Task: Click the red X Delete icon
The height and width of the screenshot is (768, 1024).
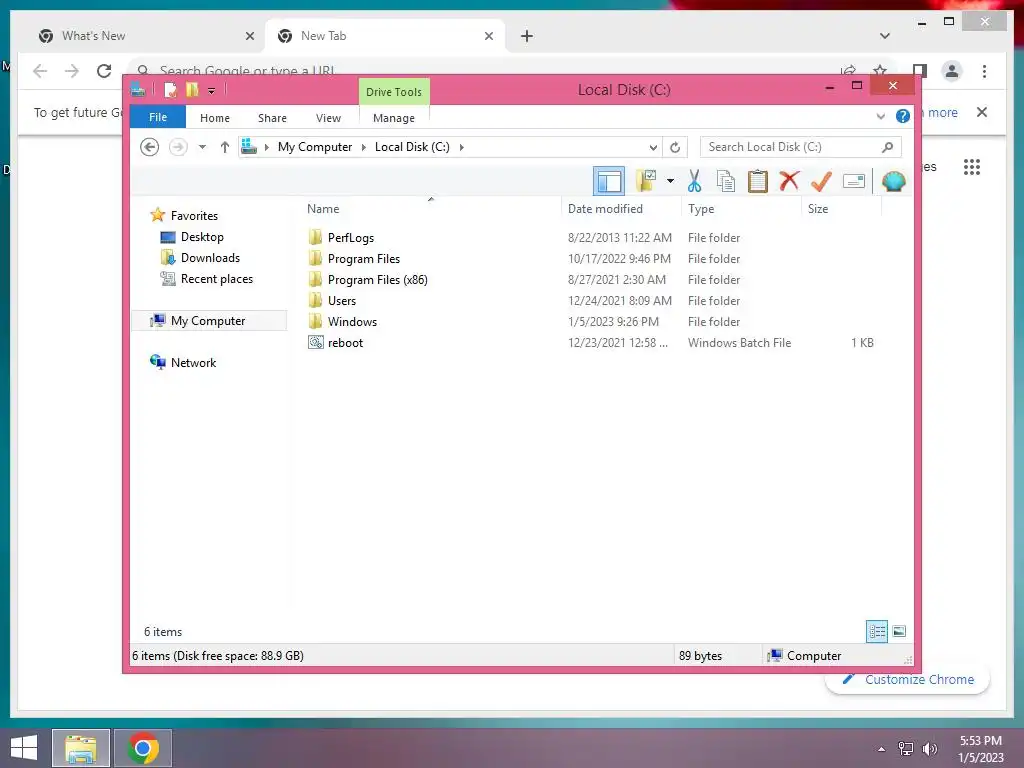Action: pos(790,181)
